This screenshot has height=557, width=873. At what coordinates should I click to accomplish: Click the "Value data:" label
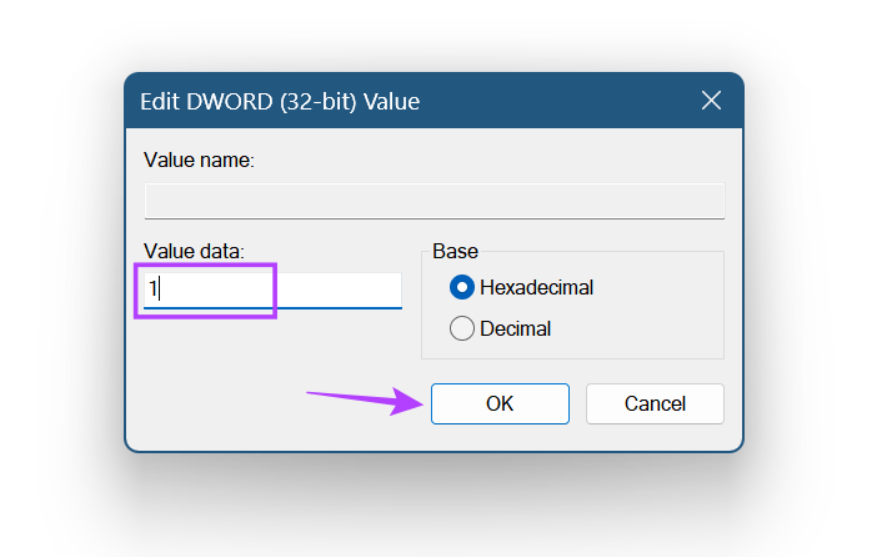pos(194,251)
